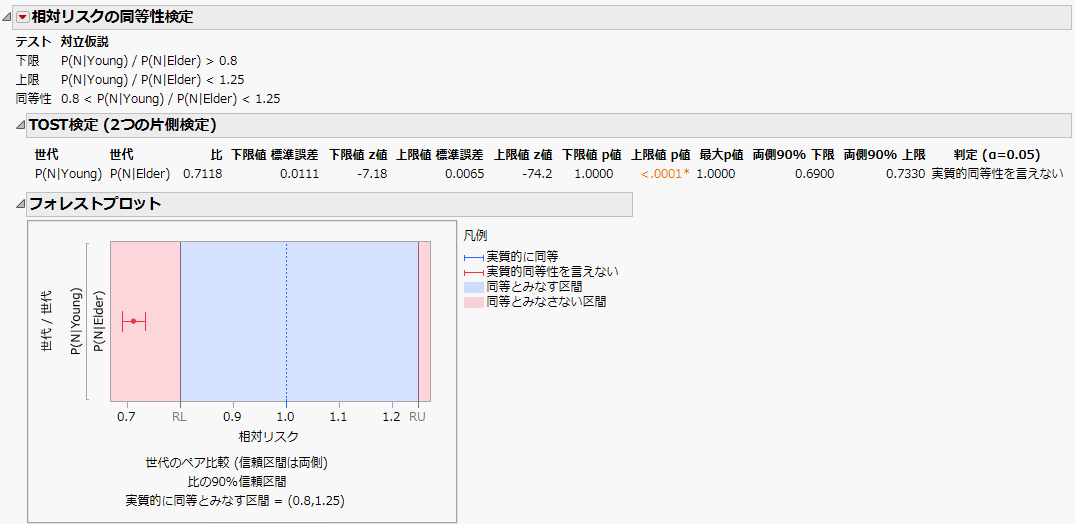Click the dashed reference line at 1.0
Screen dimensions: 1075x524
287,321
